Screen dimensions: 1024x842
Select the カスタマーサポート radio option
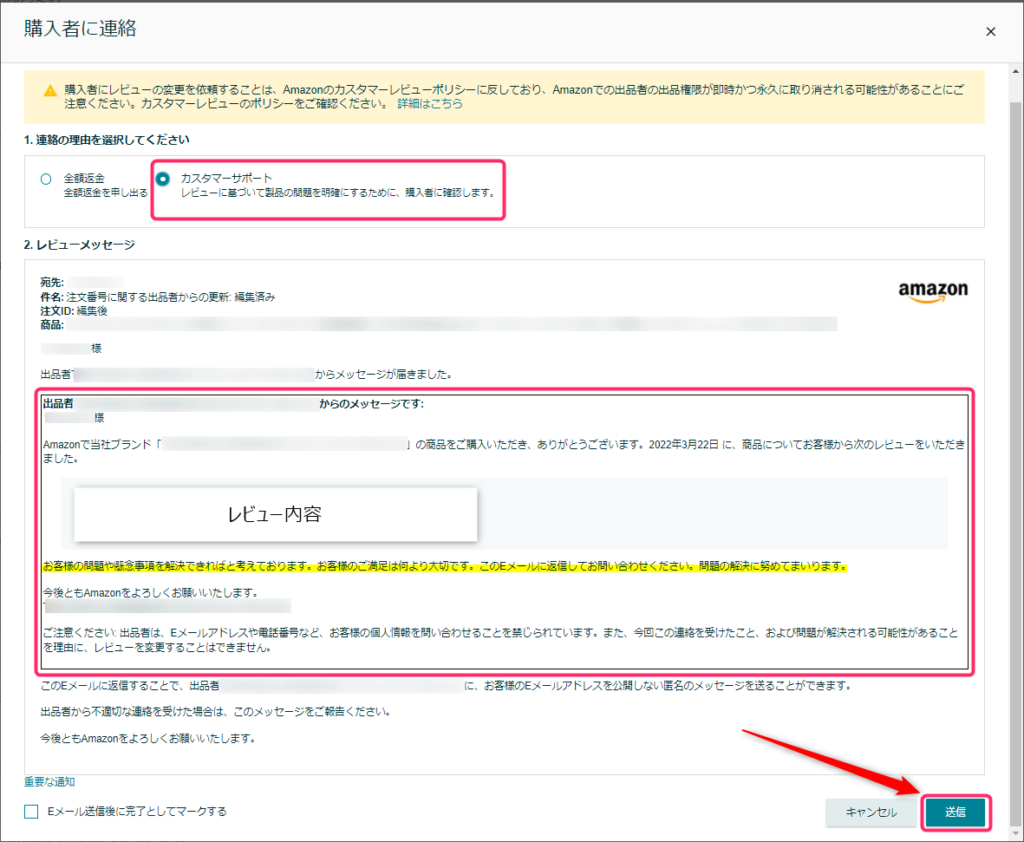pyautogui.click(x=163, y=178)
